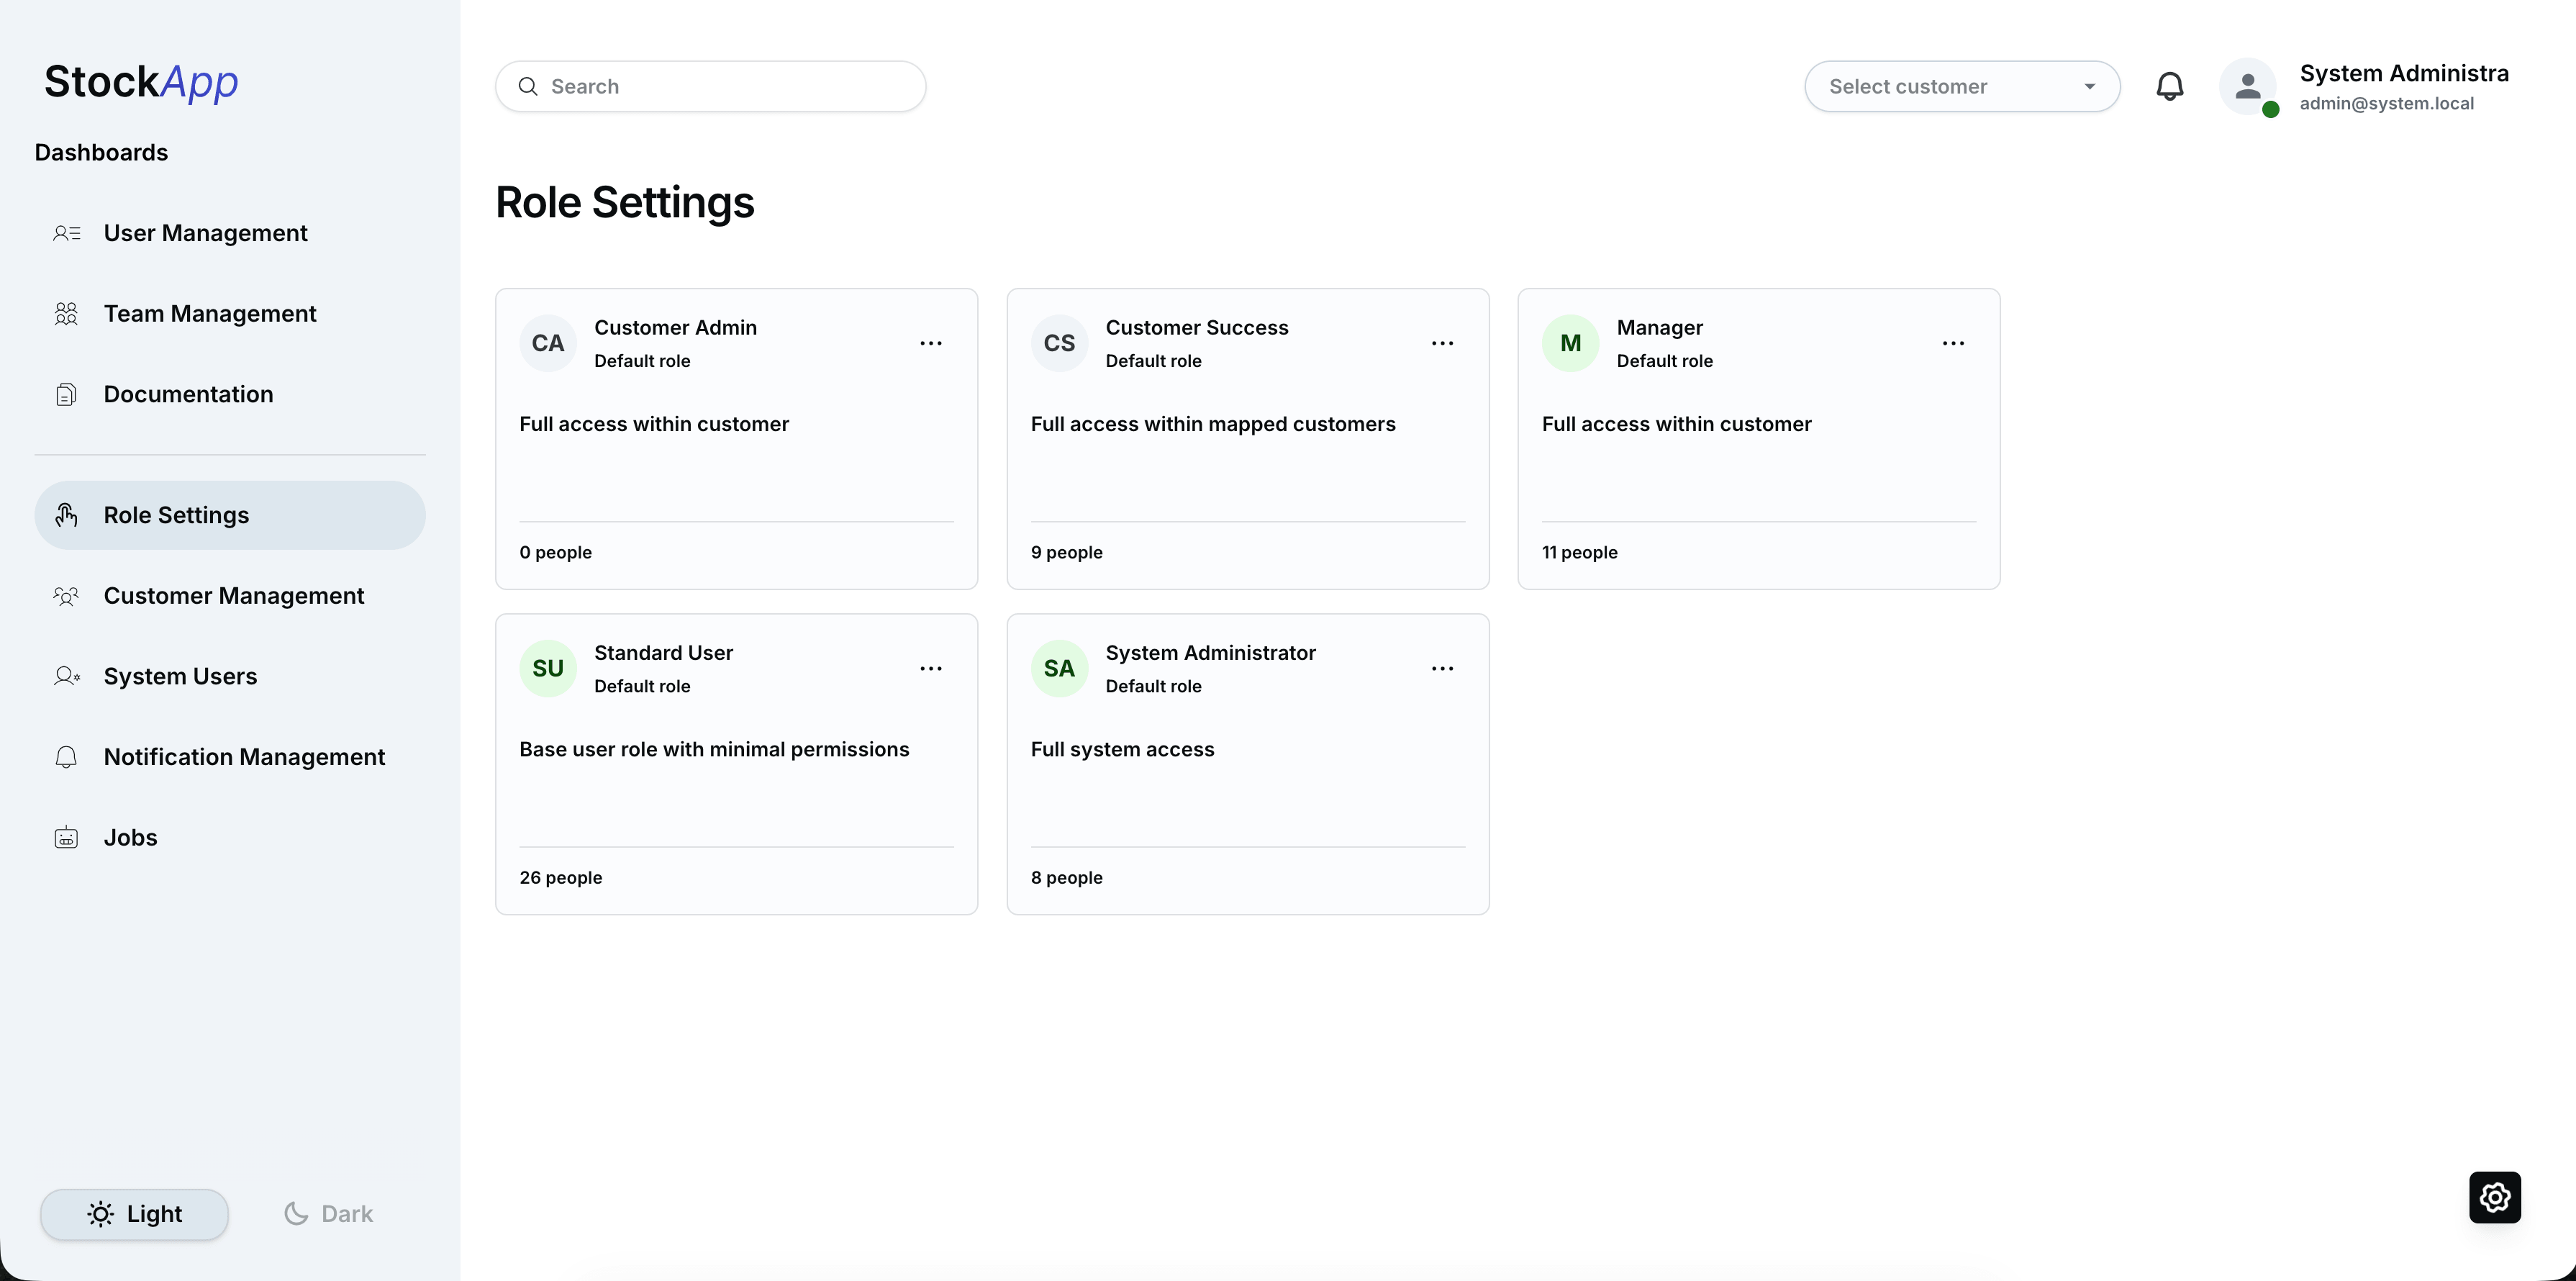Open Standard User card three-dot menu
The width and height of the screenshot is (2576, 1281).
931,668
